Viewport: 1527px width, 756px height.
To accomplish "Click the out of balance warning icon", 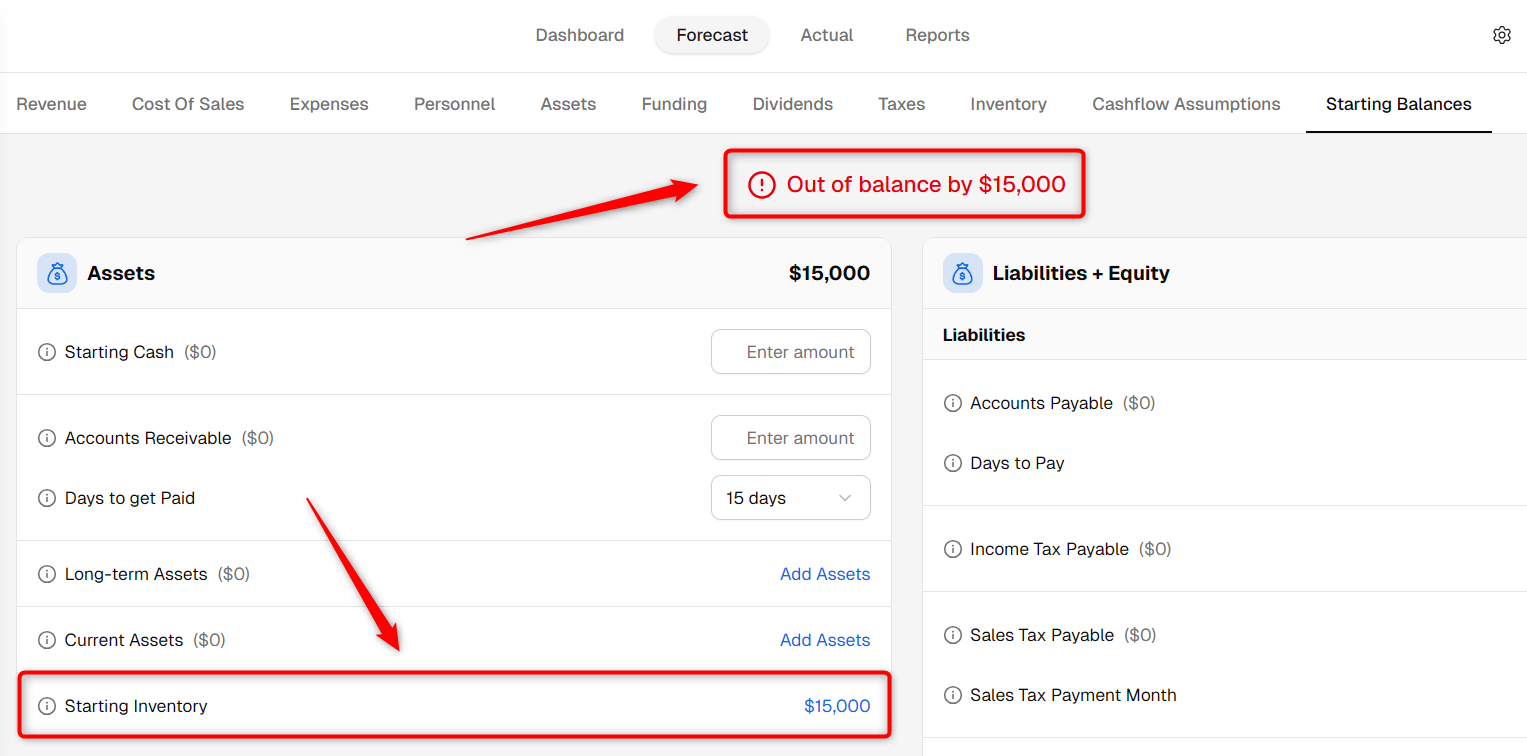I will [x=762, y=184].
